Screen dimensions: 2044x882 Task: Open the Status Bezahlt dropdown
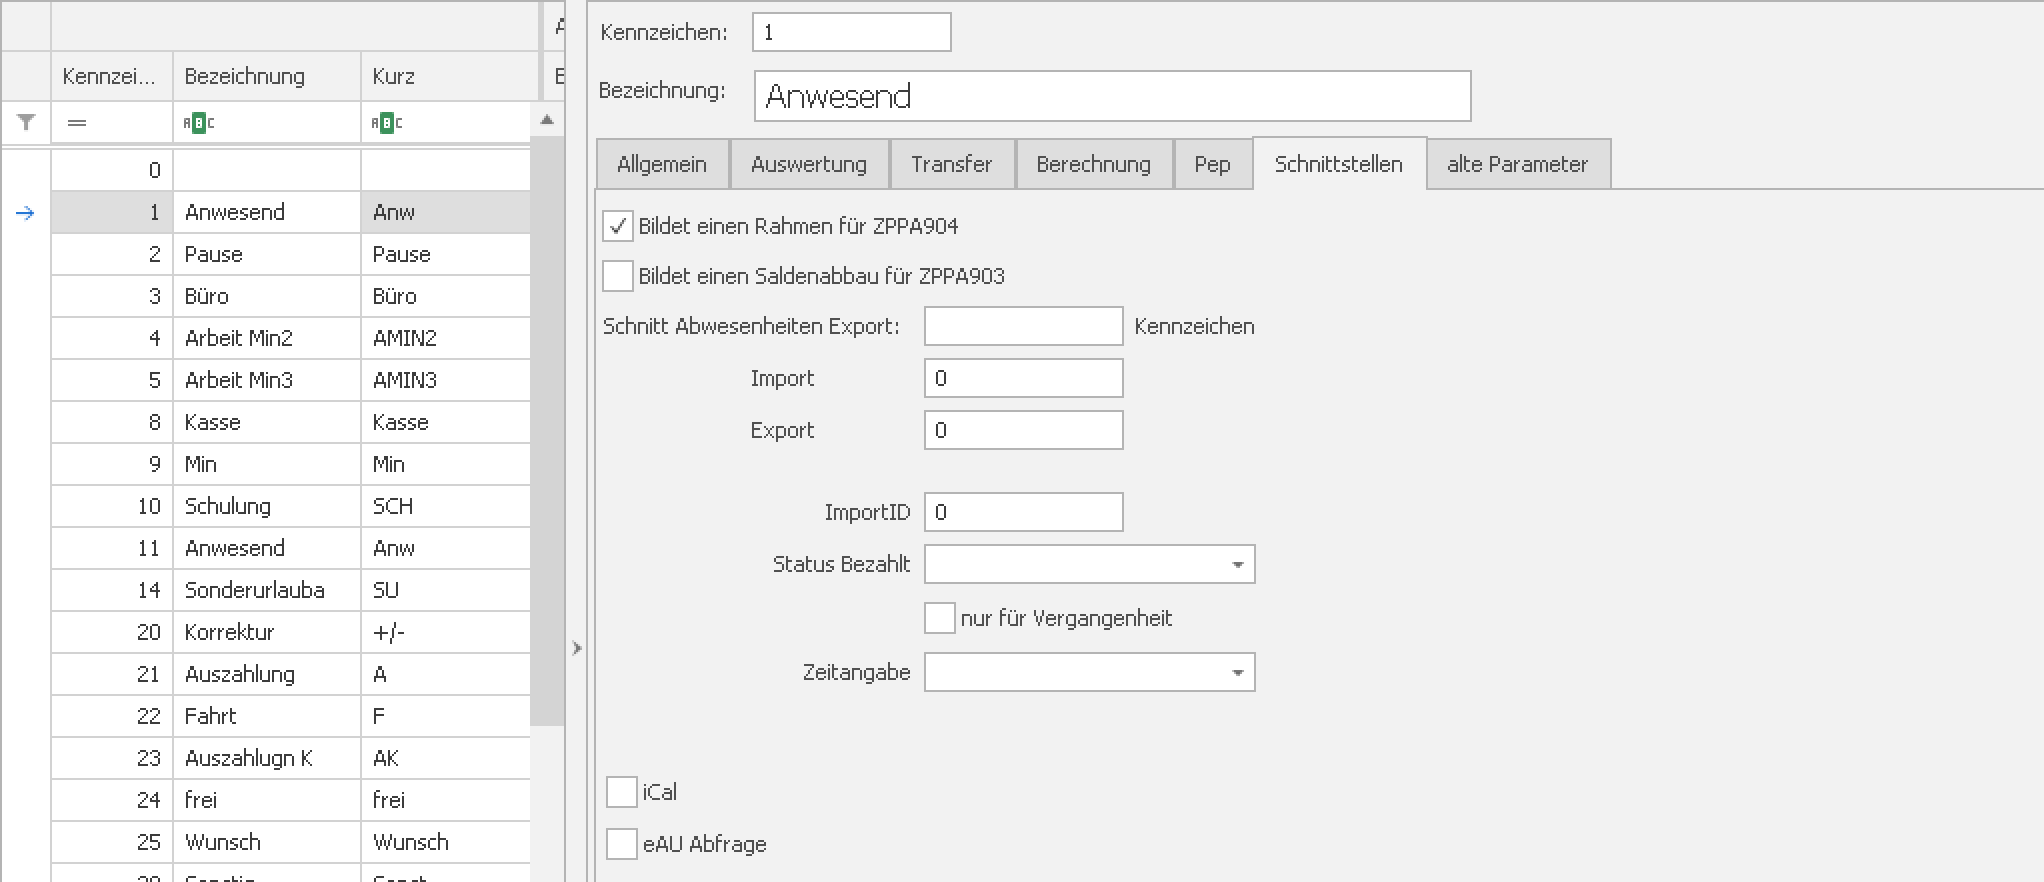point(1237,564)
